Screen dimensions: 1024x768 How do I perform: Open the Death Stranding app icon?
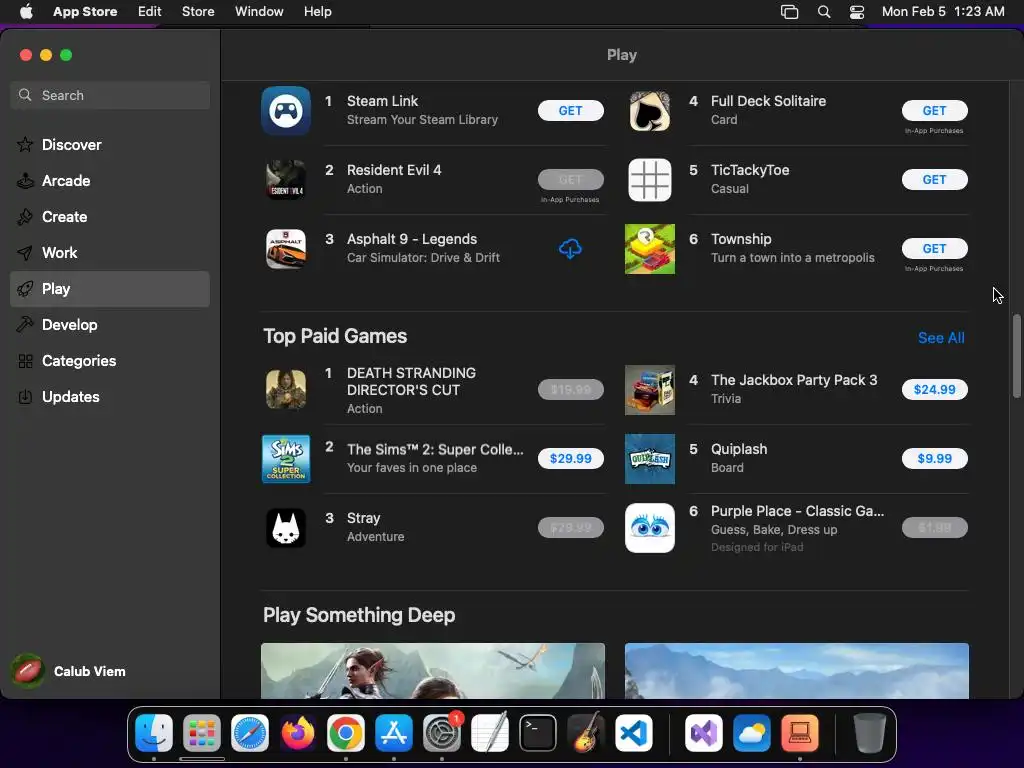coord(286,390)
